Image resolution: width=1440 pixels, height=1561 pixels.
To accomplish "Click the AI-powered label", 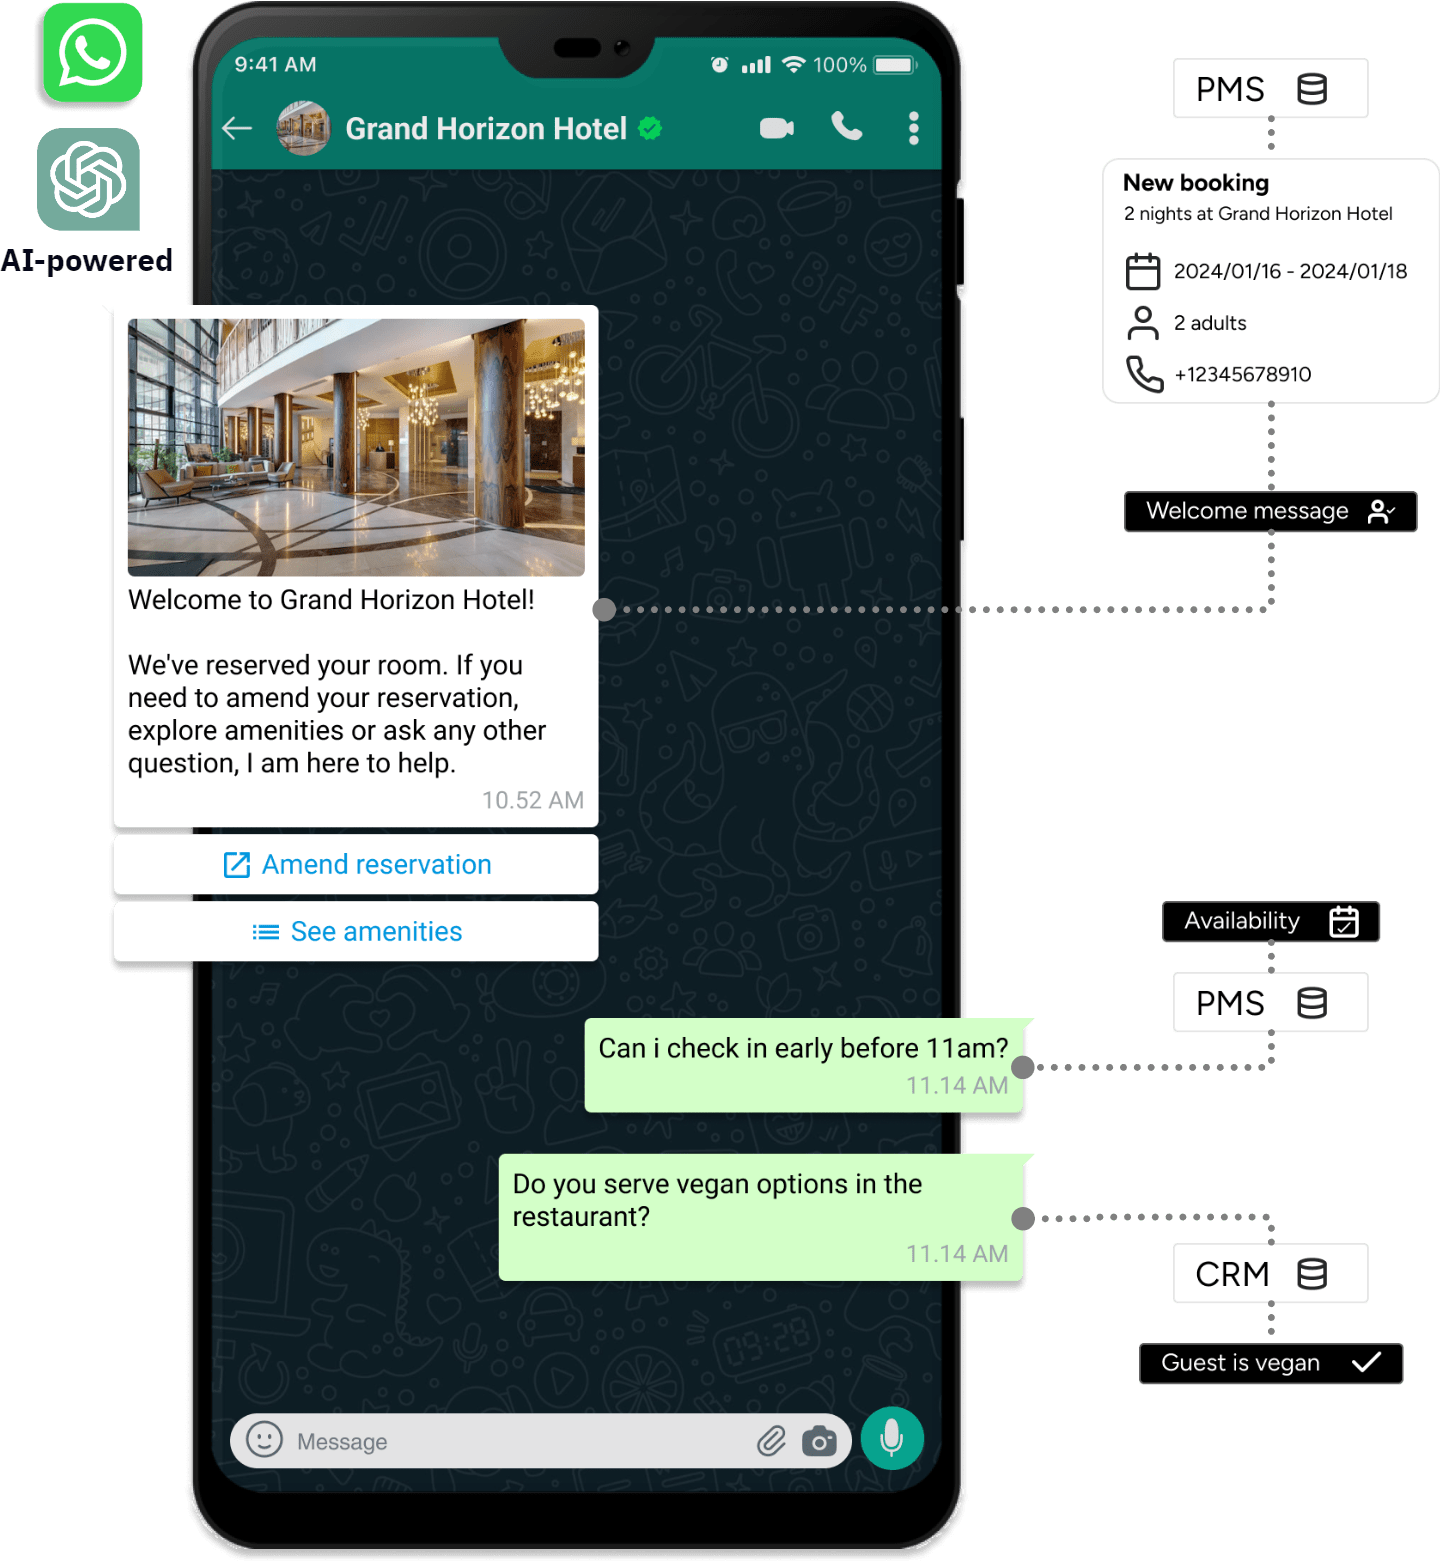I will 86,260.
